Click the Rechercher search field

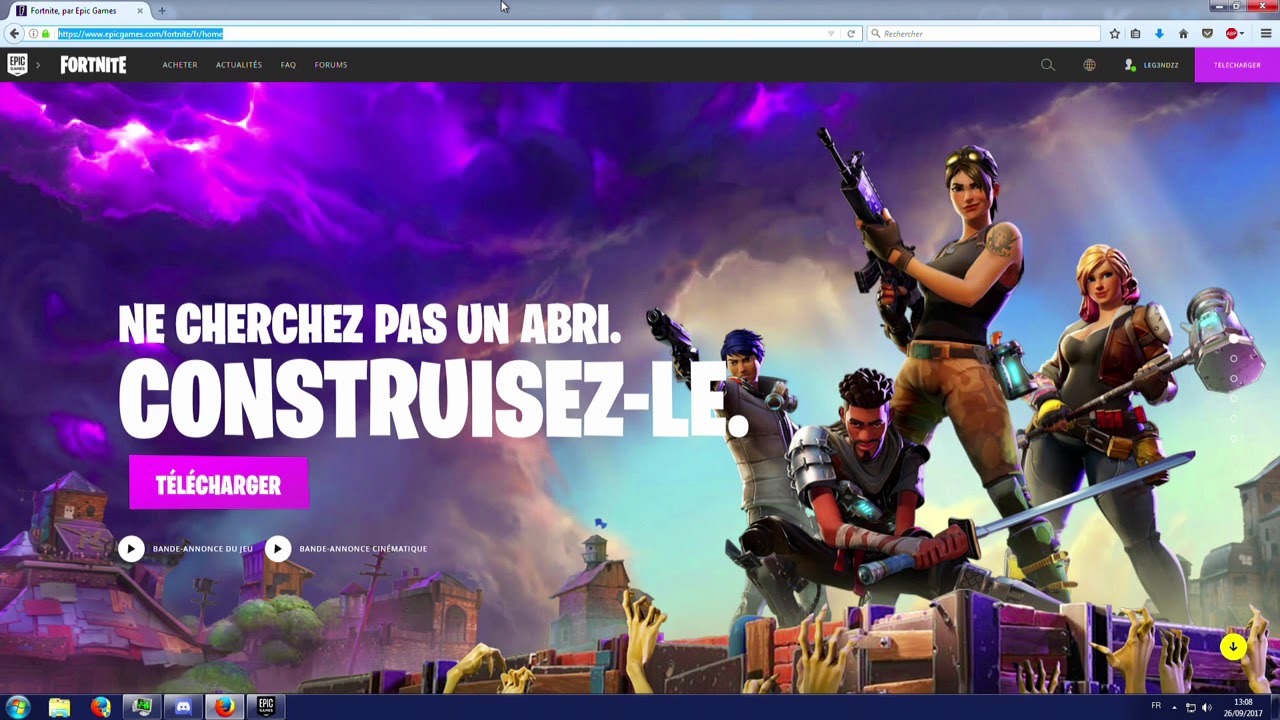pyautogui.click(x=983, y=33)
